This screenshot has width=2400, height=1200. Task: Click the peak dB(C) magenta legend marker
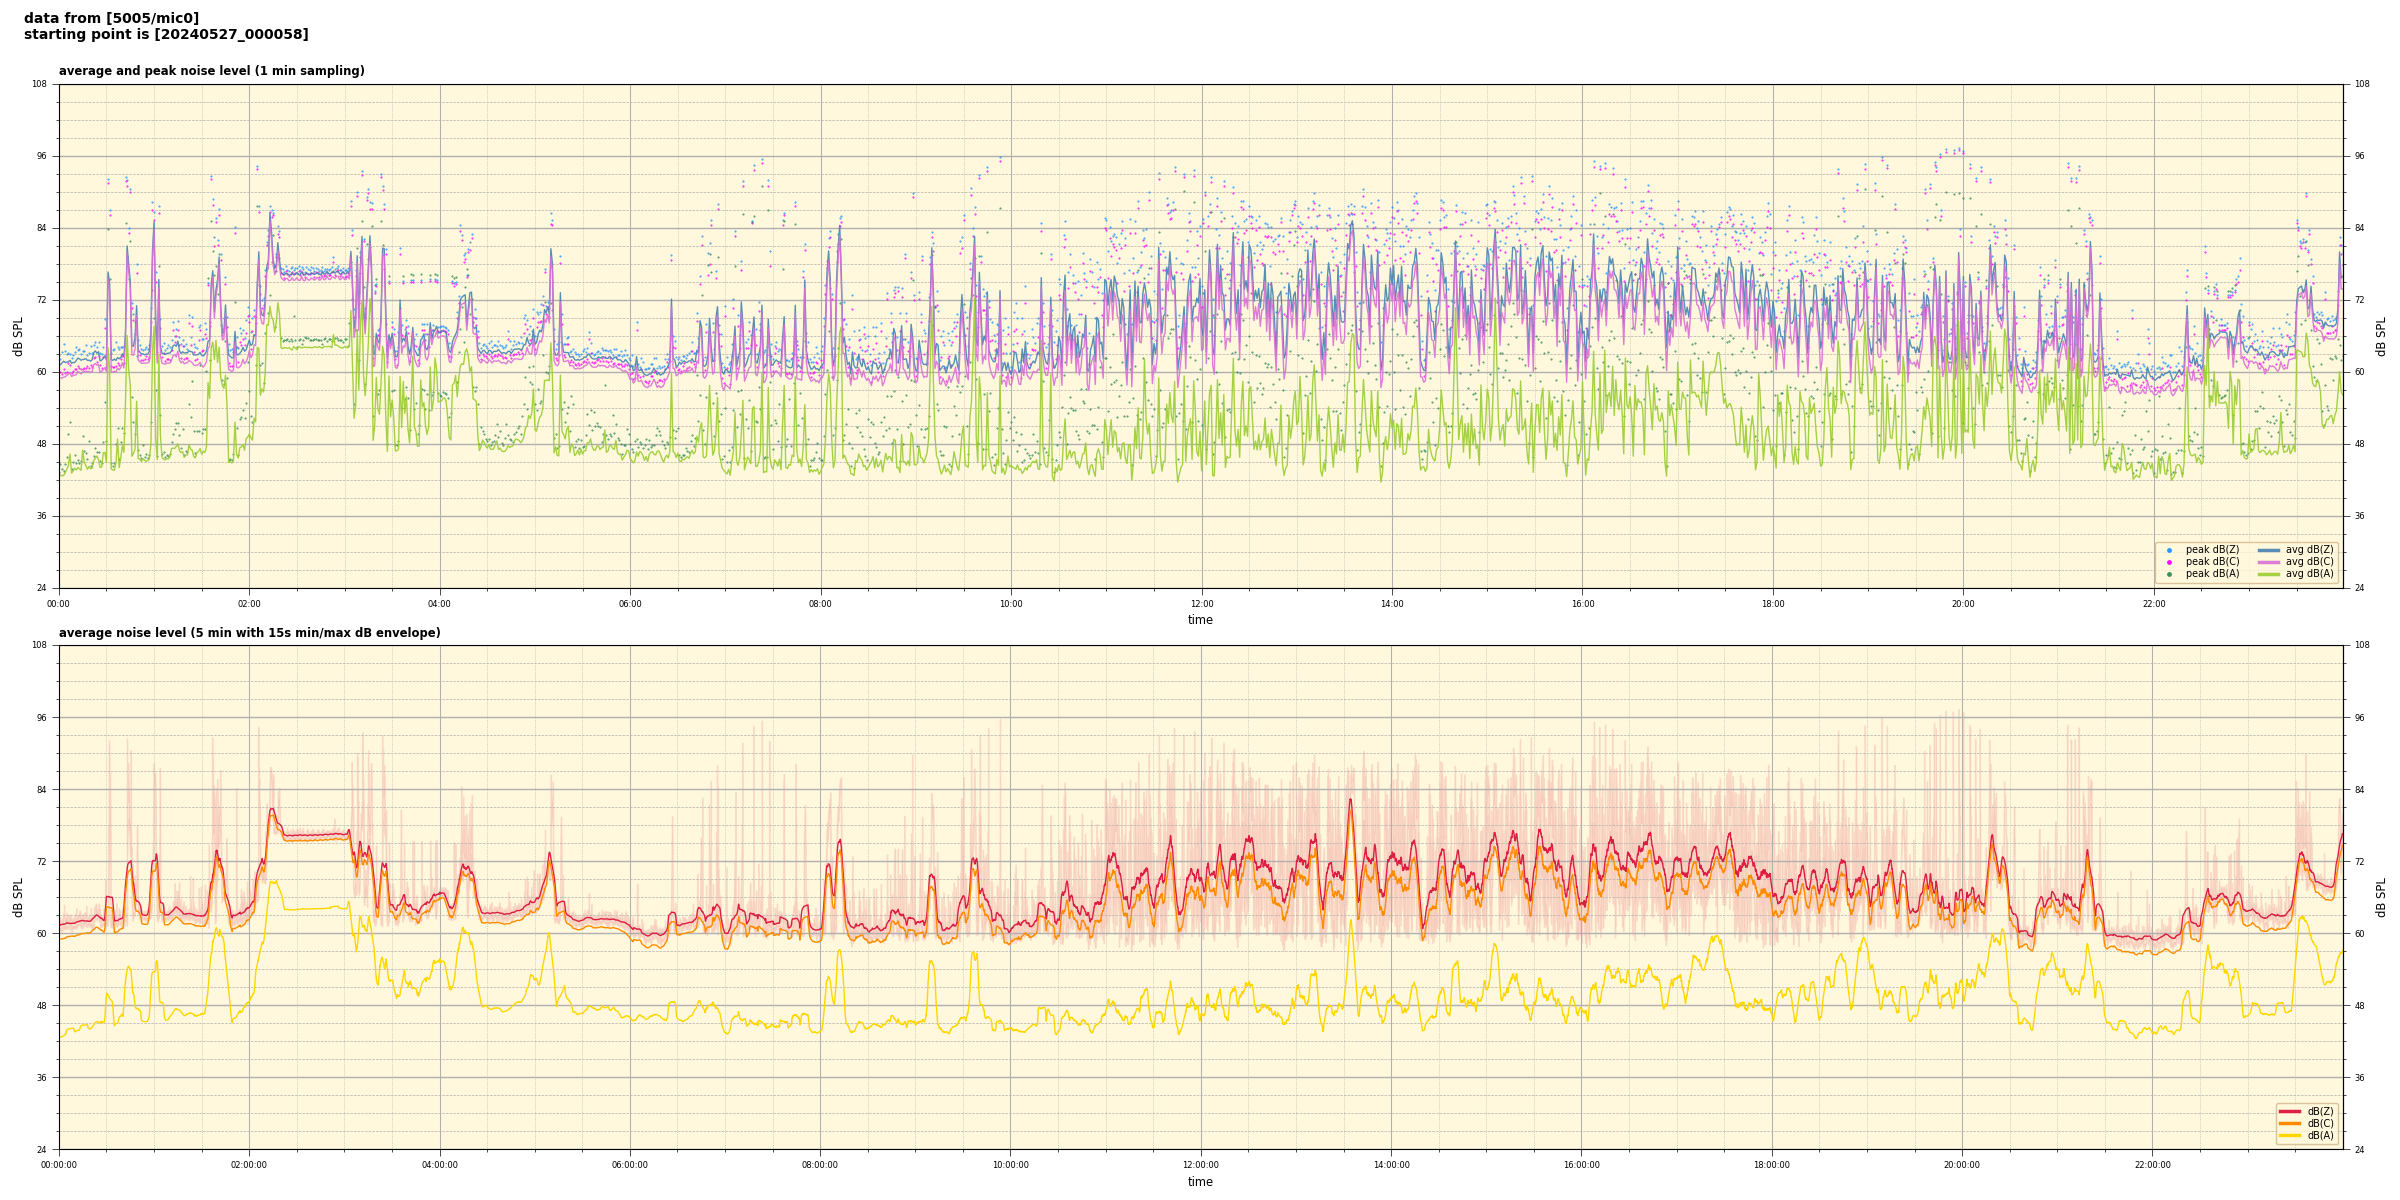coord(2169,562)
